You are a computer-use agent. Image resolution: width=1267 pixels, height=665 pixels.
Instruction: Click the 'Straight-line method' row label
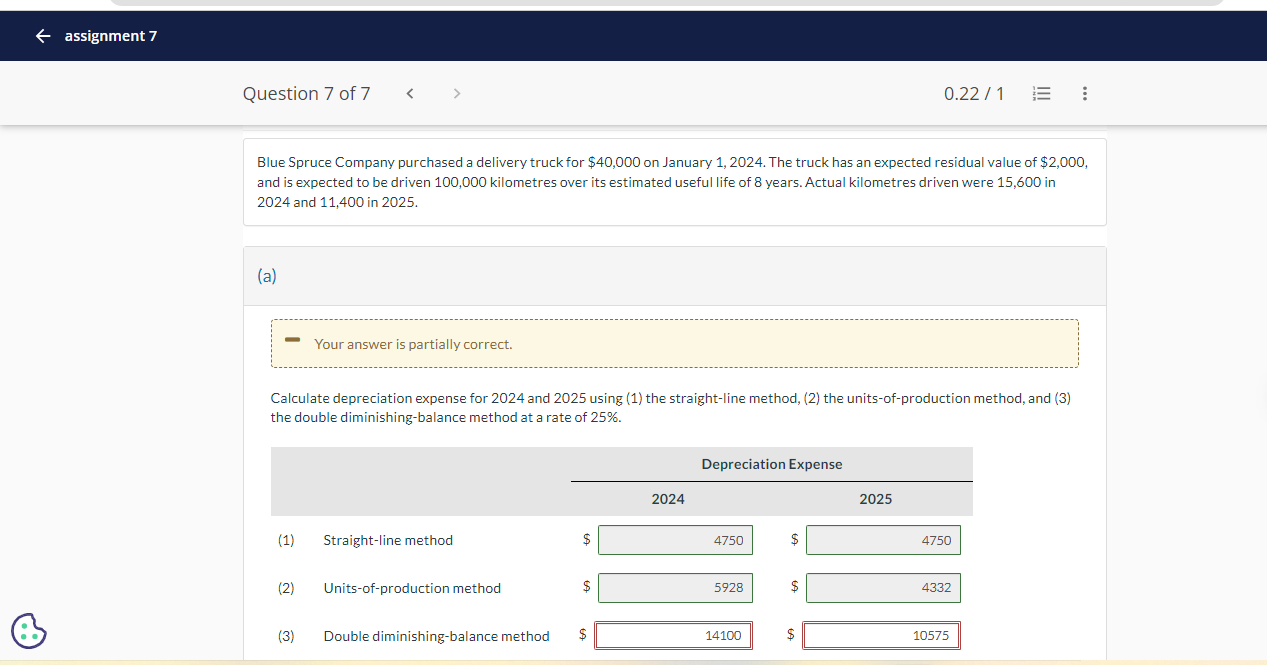(x=388, y=540)
